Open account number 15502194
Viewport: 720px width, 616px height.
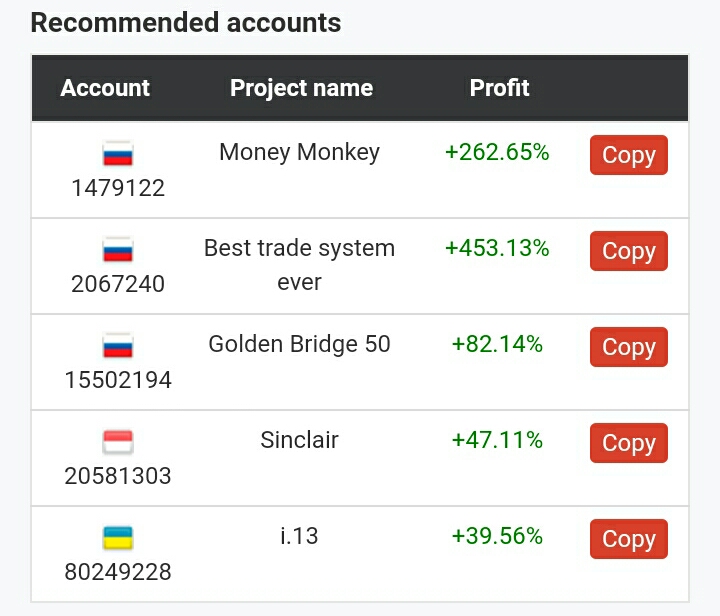click(118, 380)
